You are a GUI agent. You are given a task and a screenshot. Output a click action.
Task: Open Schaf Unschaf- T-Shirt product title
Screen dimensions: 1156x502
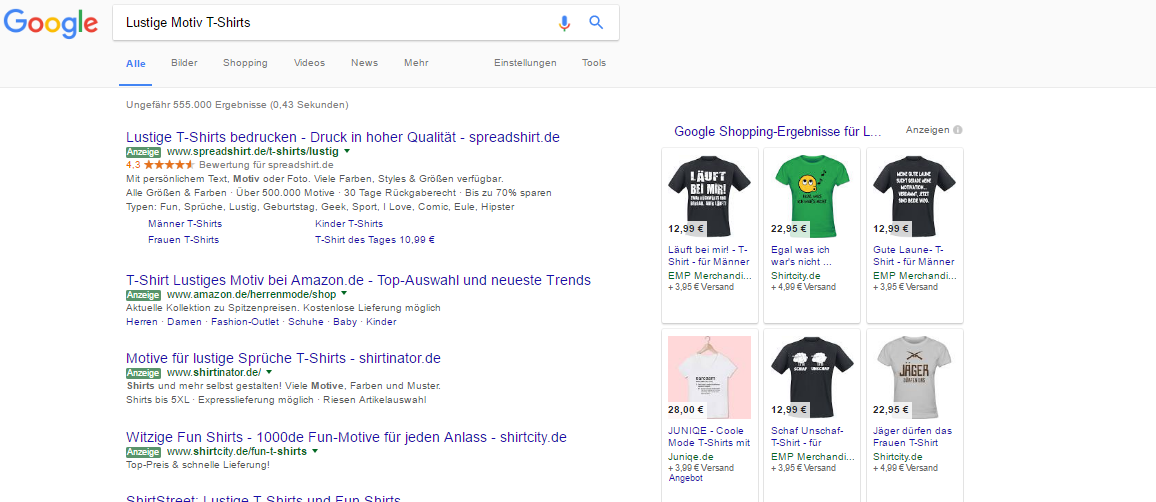[807, 436]
